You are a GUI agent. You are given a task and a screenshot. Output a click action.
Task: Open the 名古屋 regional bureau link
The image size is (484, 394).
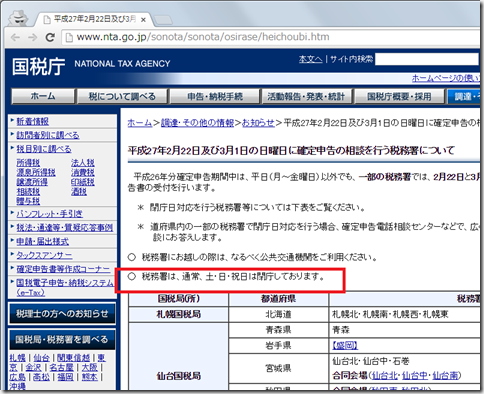61,368
